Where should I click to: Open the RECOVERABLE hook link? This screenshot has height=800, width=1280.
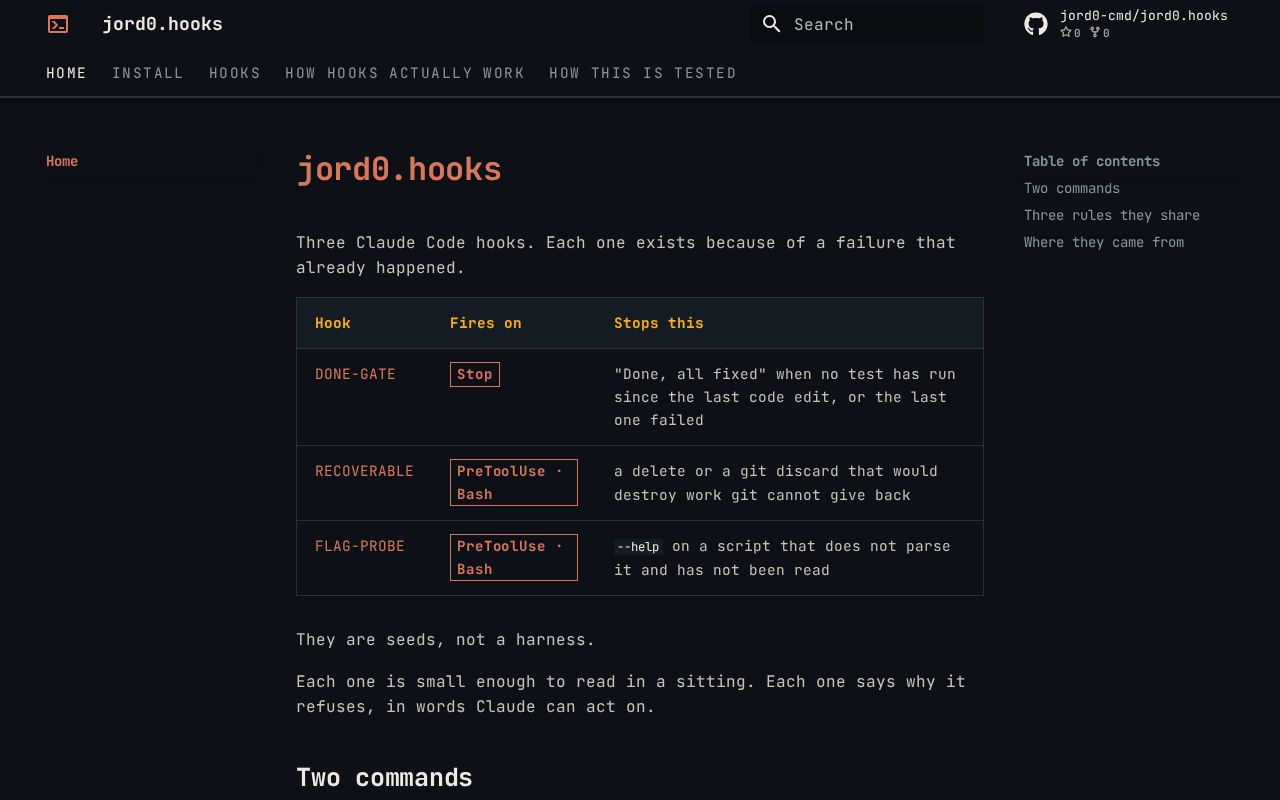(364, 471)
